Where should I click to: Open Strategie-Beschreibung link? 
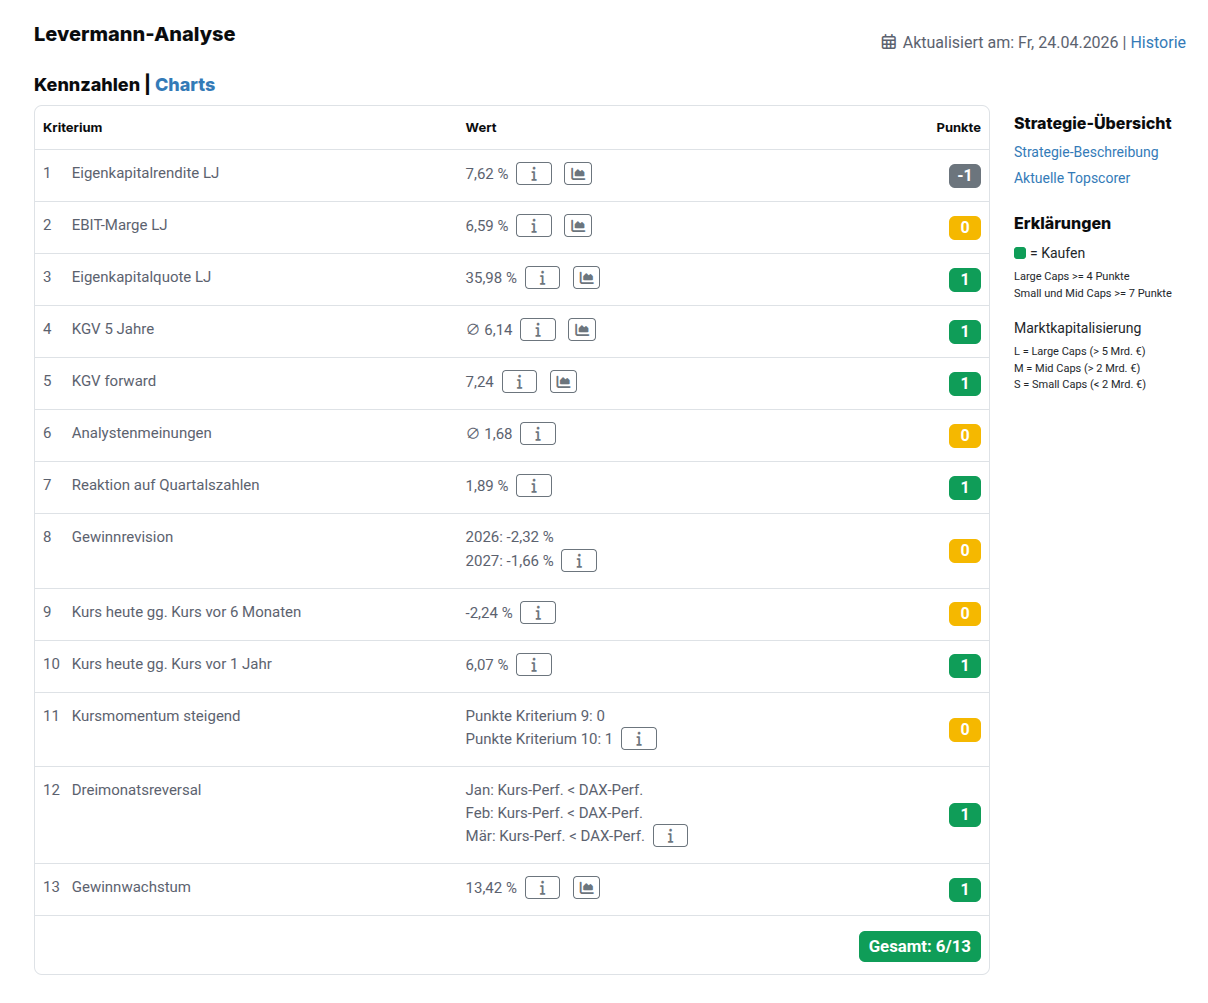1086,152
